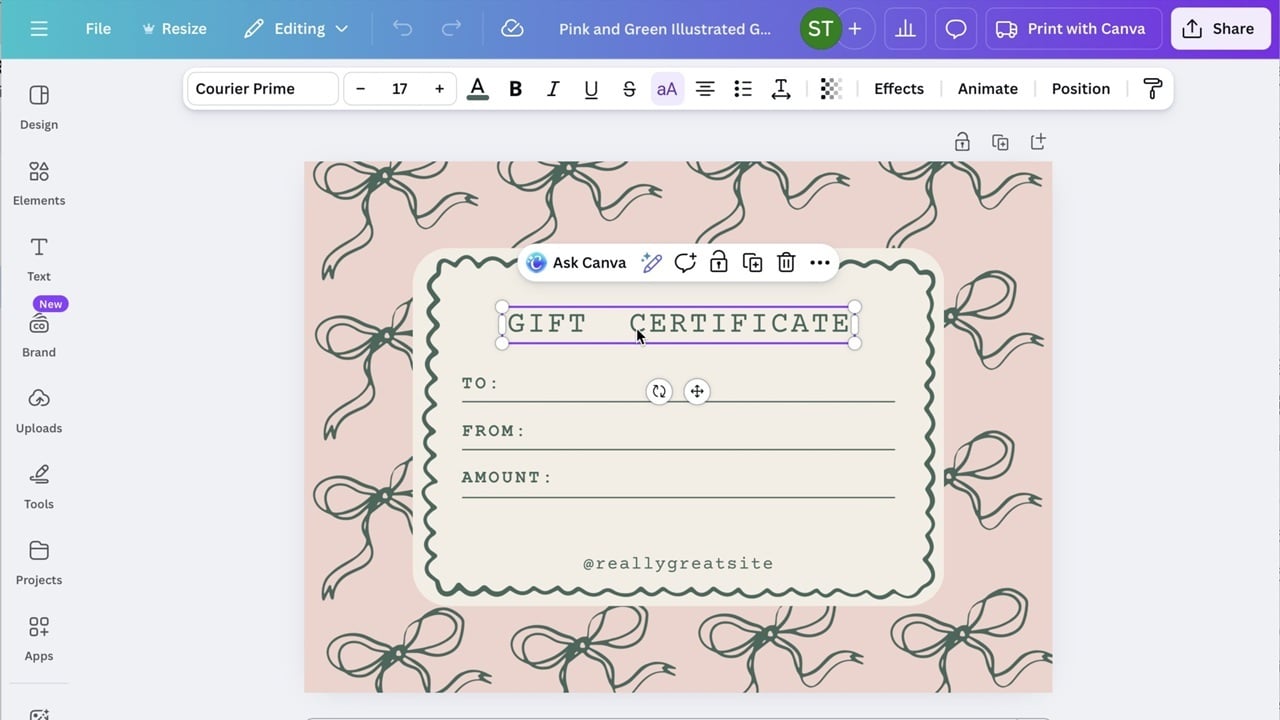Viewport: 1280px width, 720px height.
Task: Open Magic Write pencil sparkle icon
Action: [x=652, y=263]
